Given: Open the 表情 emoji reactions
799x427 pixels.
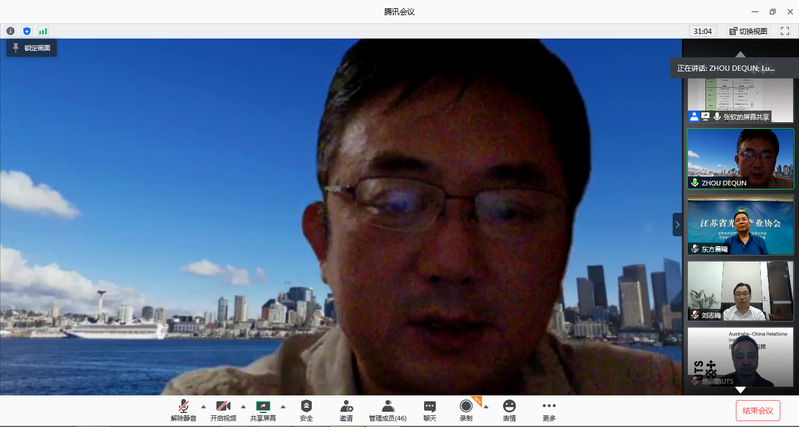Looking at the screenshot, I should (x=509, y=410).
